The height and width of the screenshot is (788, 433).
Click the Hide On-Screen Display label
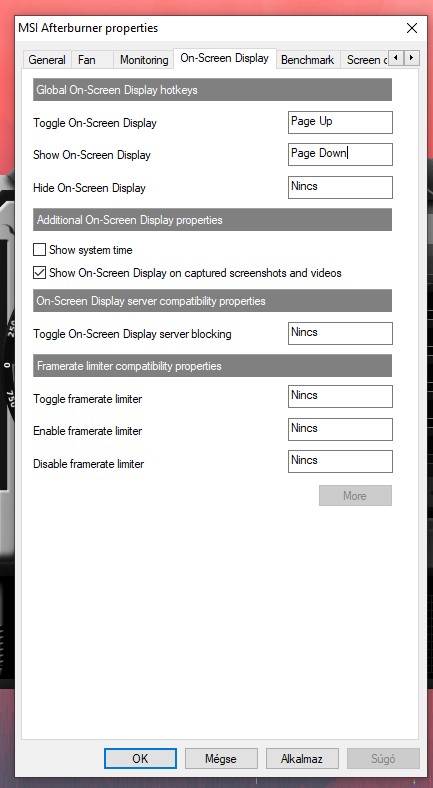coord(89,188)
